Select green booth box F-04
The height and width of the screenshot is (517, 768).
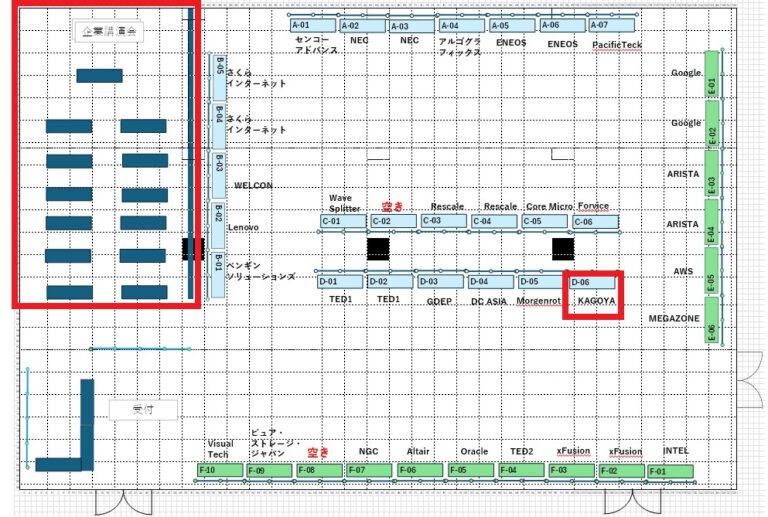point(522,470)
